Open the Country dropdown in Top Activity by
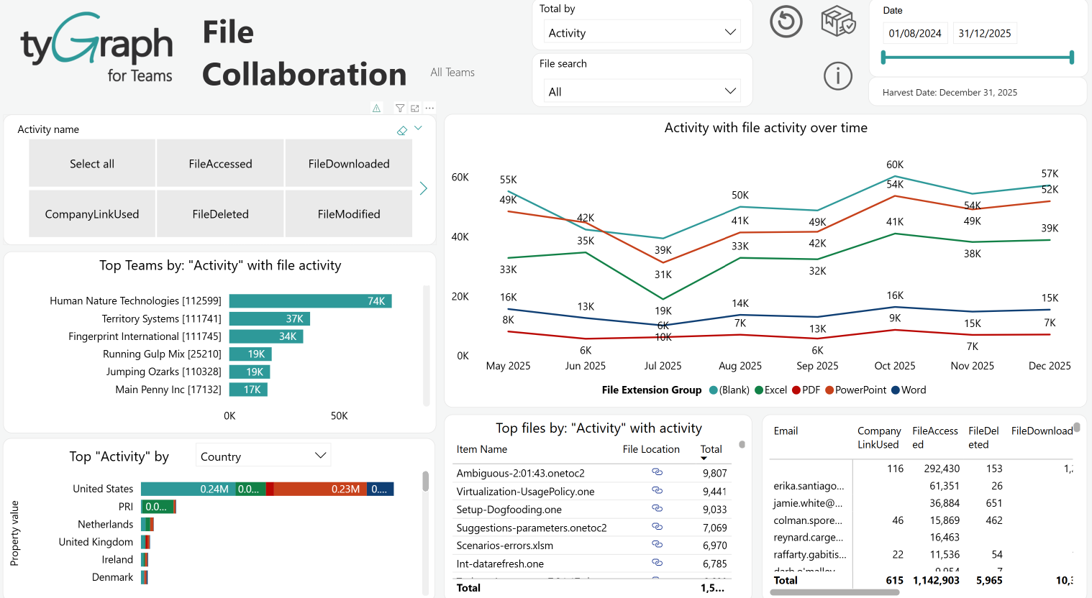This screenshot has height=598, width=1092. 263,456
